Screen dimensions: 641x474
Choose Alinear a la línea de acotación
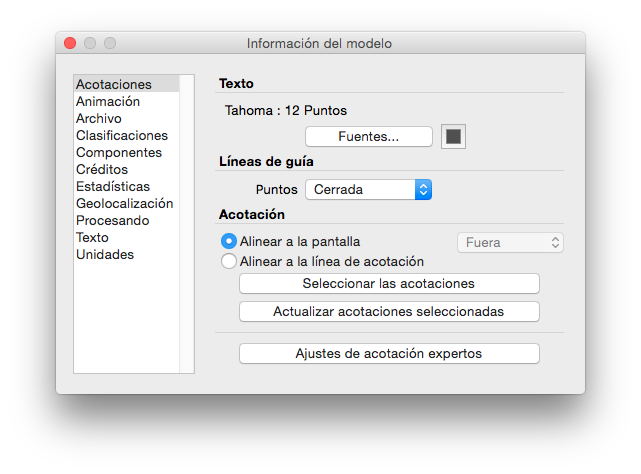tap(323, 261)
